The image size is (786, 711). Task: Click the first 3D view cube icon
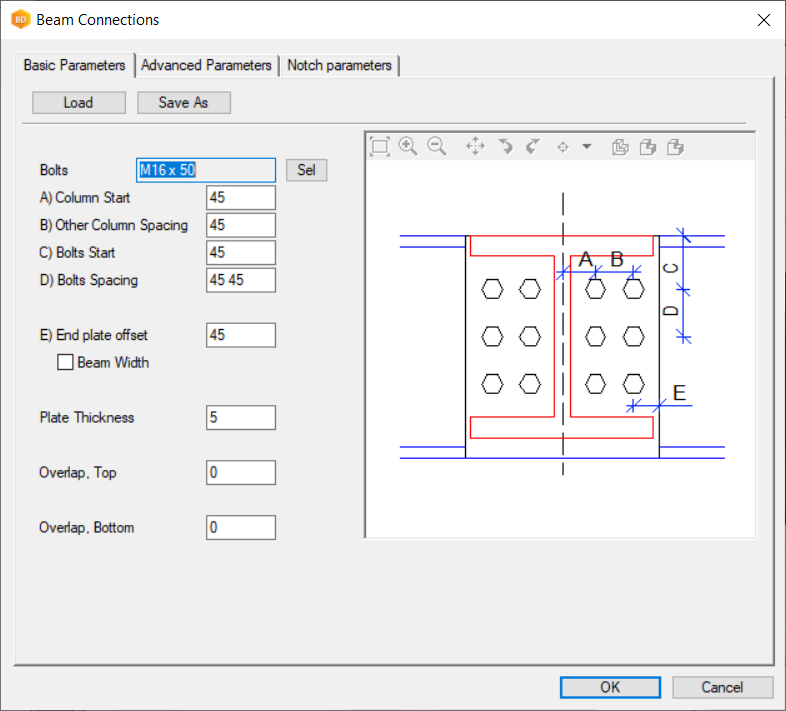point(620,147)
